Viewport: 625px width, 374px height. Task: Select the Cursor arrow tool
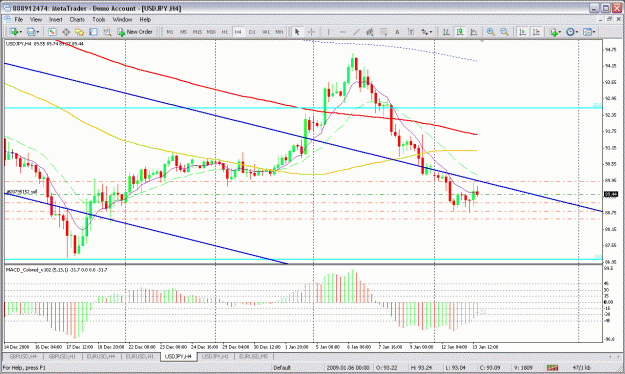[297, 32]
